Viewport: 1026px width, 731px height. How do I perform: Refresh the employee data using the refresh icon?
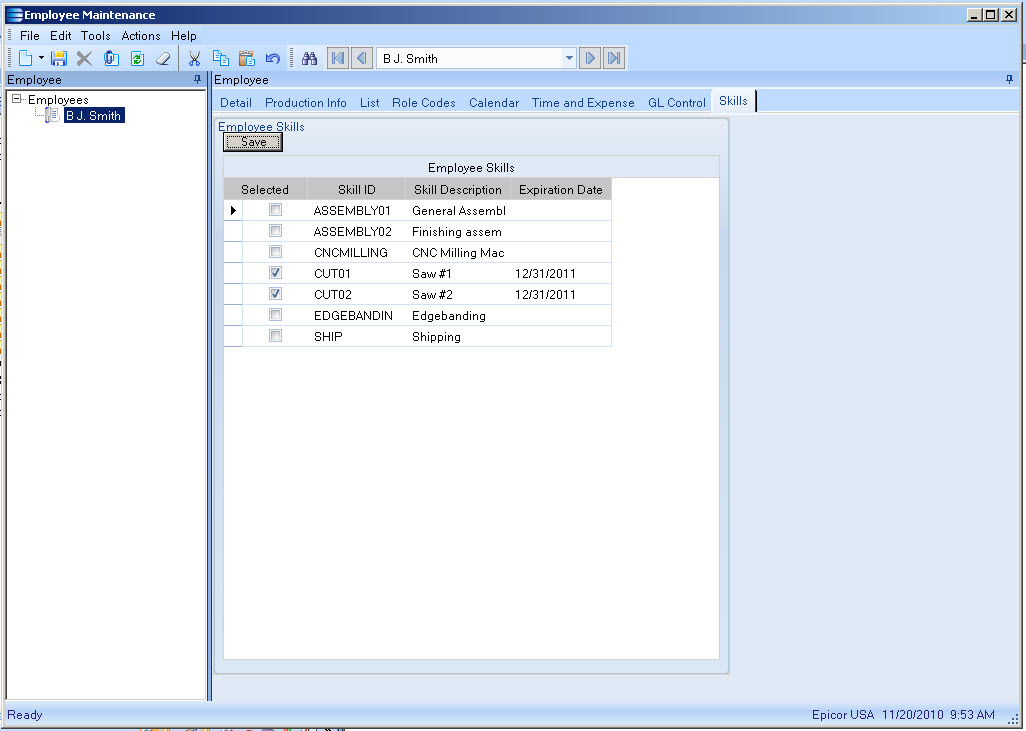136,57
